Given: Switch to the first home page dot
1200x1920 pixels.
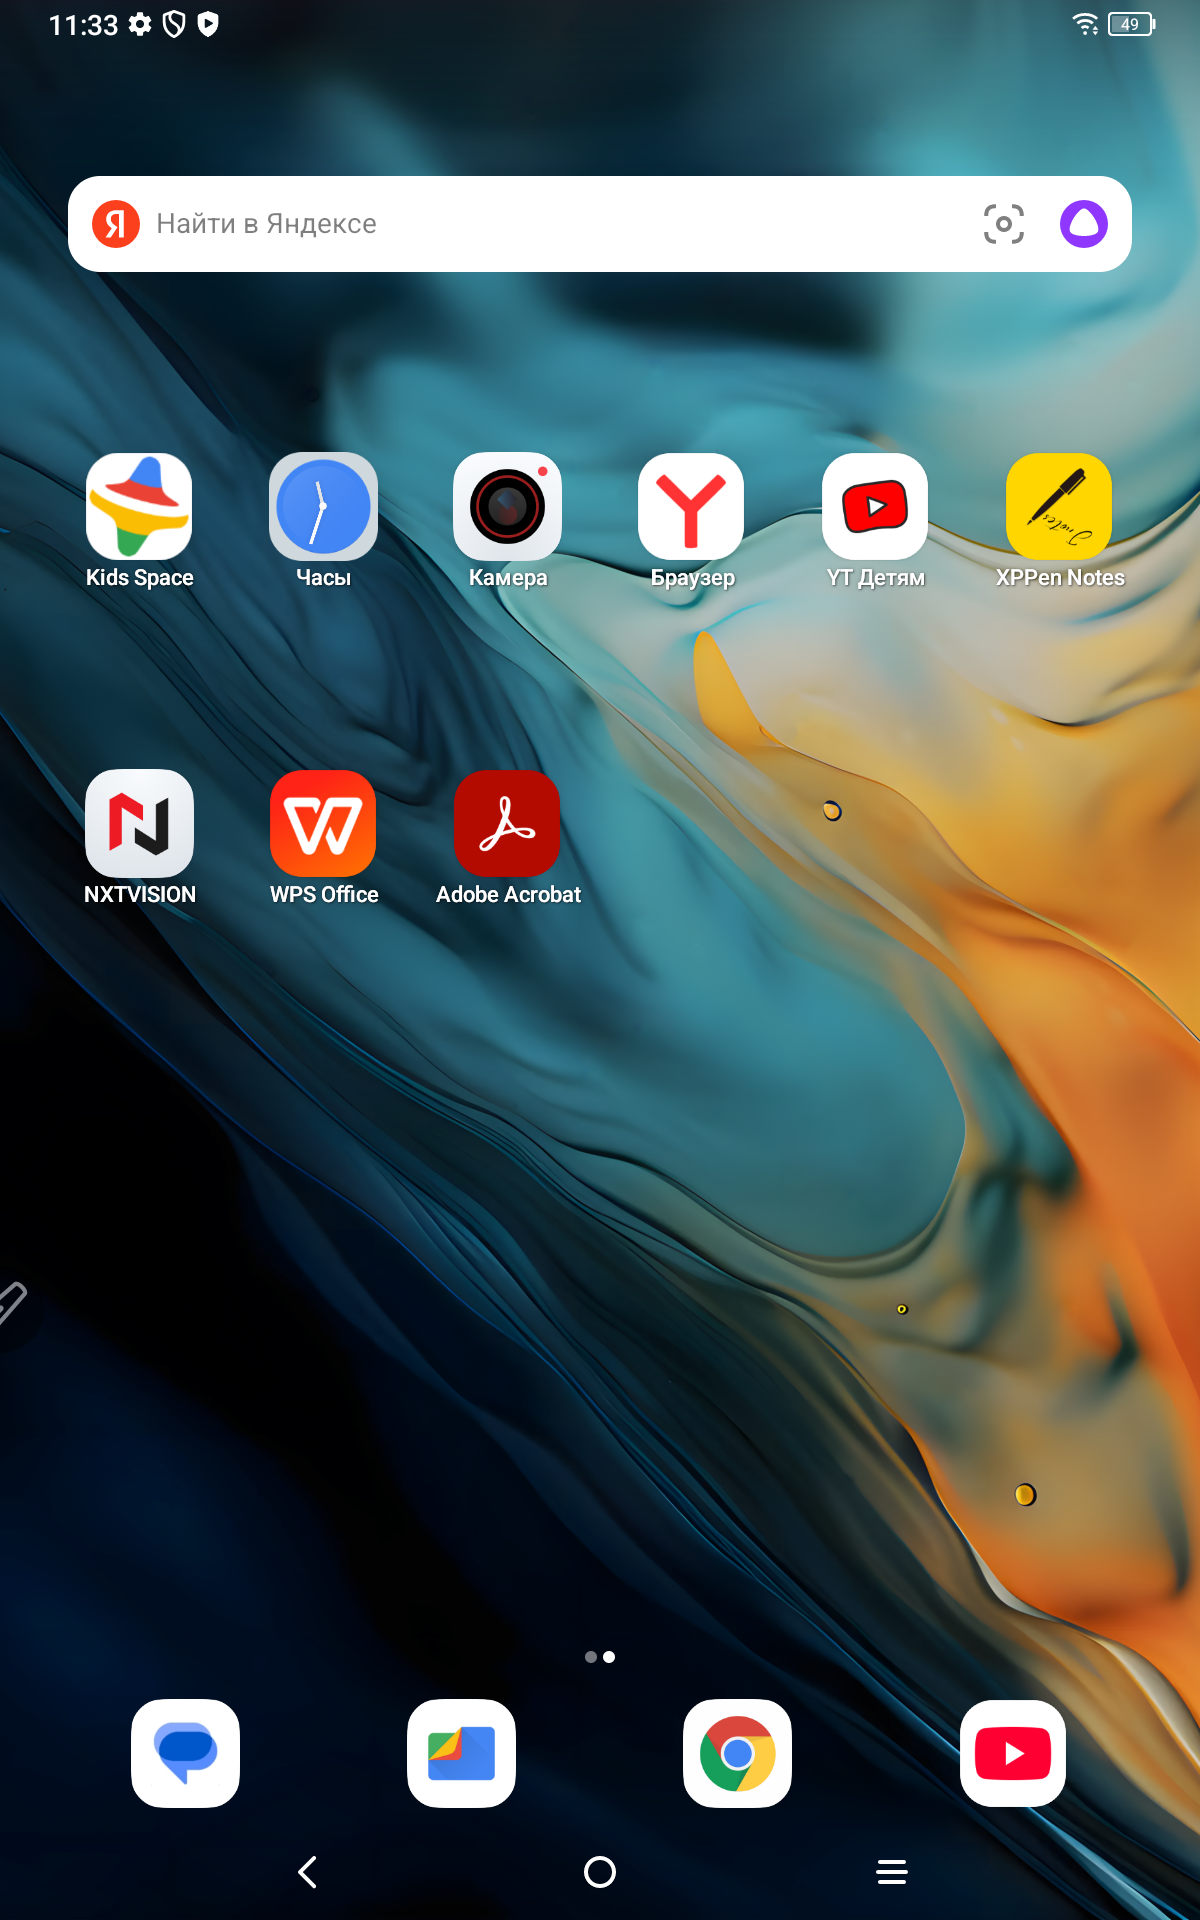Looking at the screenshot, I should point(591,1657).
